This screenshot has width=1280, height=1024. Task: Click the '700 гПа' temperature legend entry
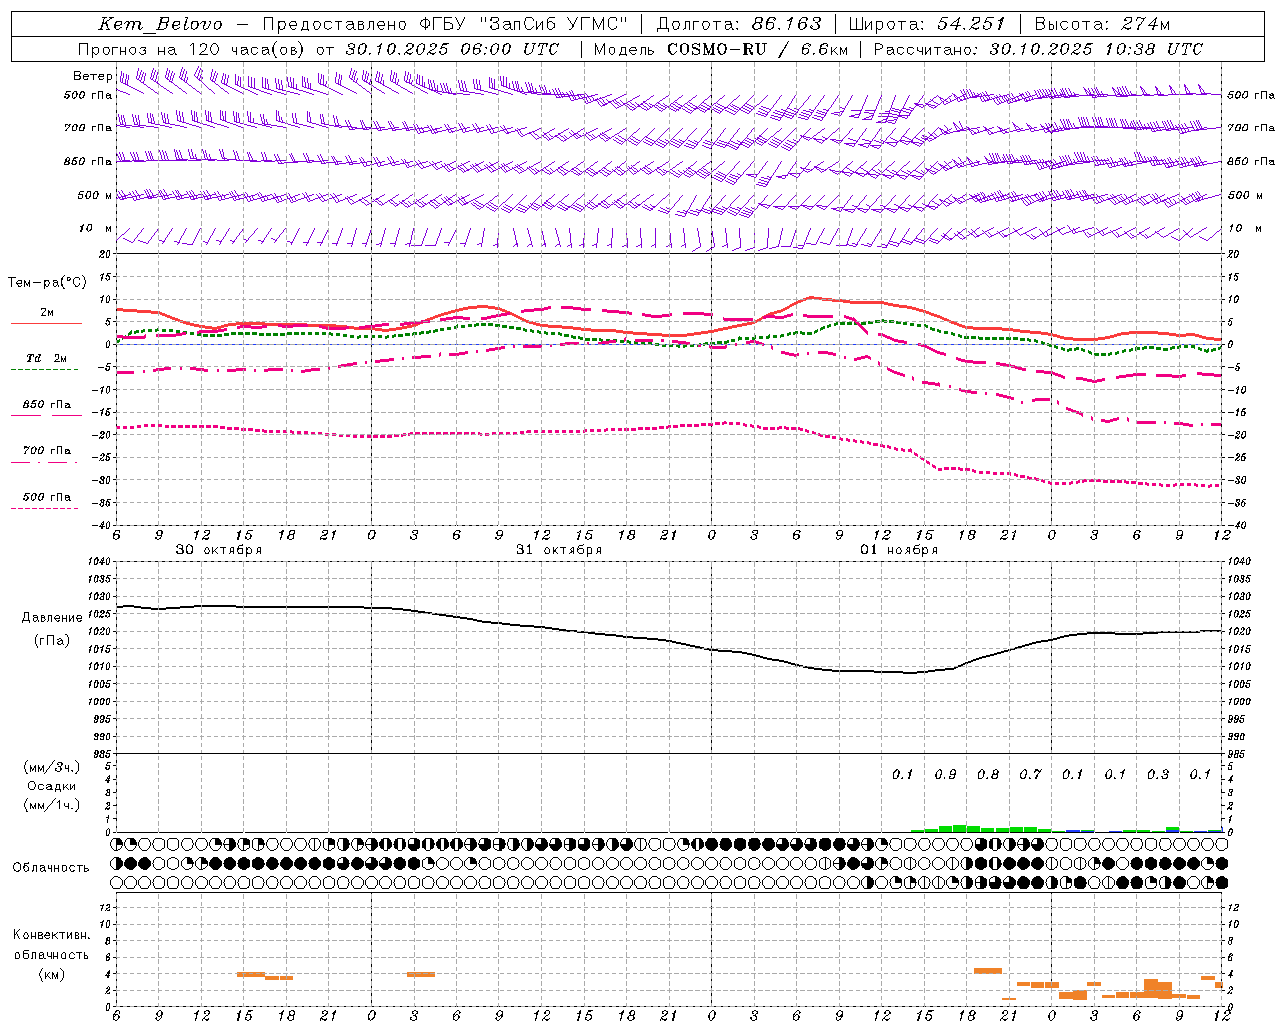46,451
